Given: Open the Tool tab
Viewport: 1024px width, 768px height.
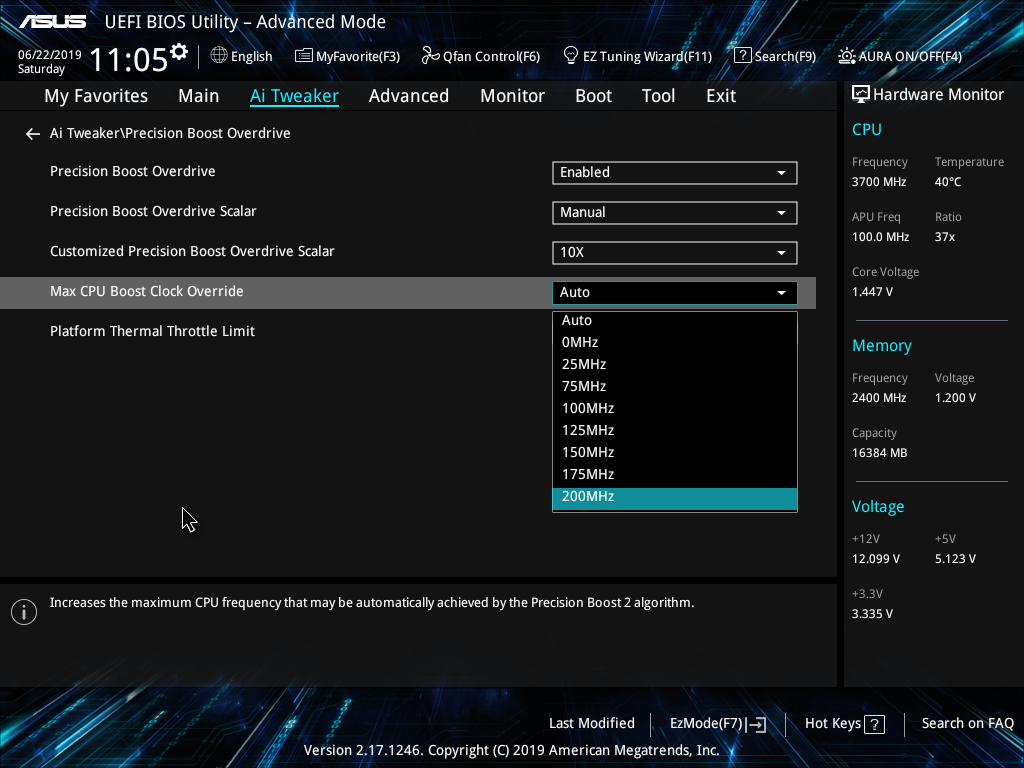Looking at the screenshot, I should [658, 96].
